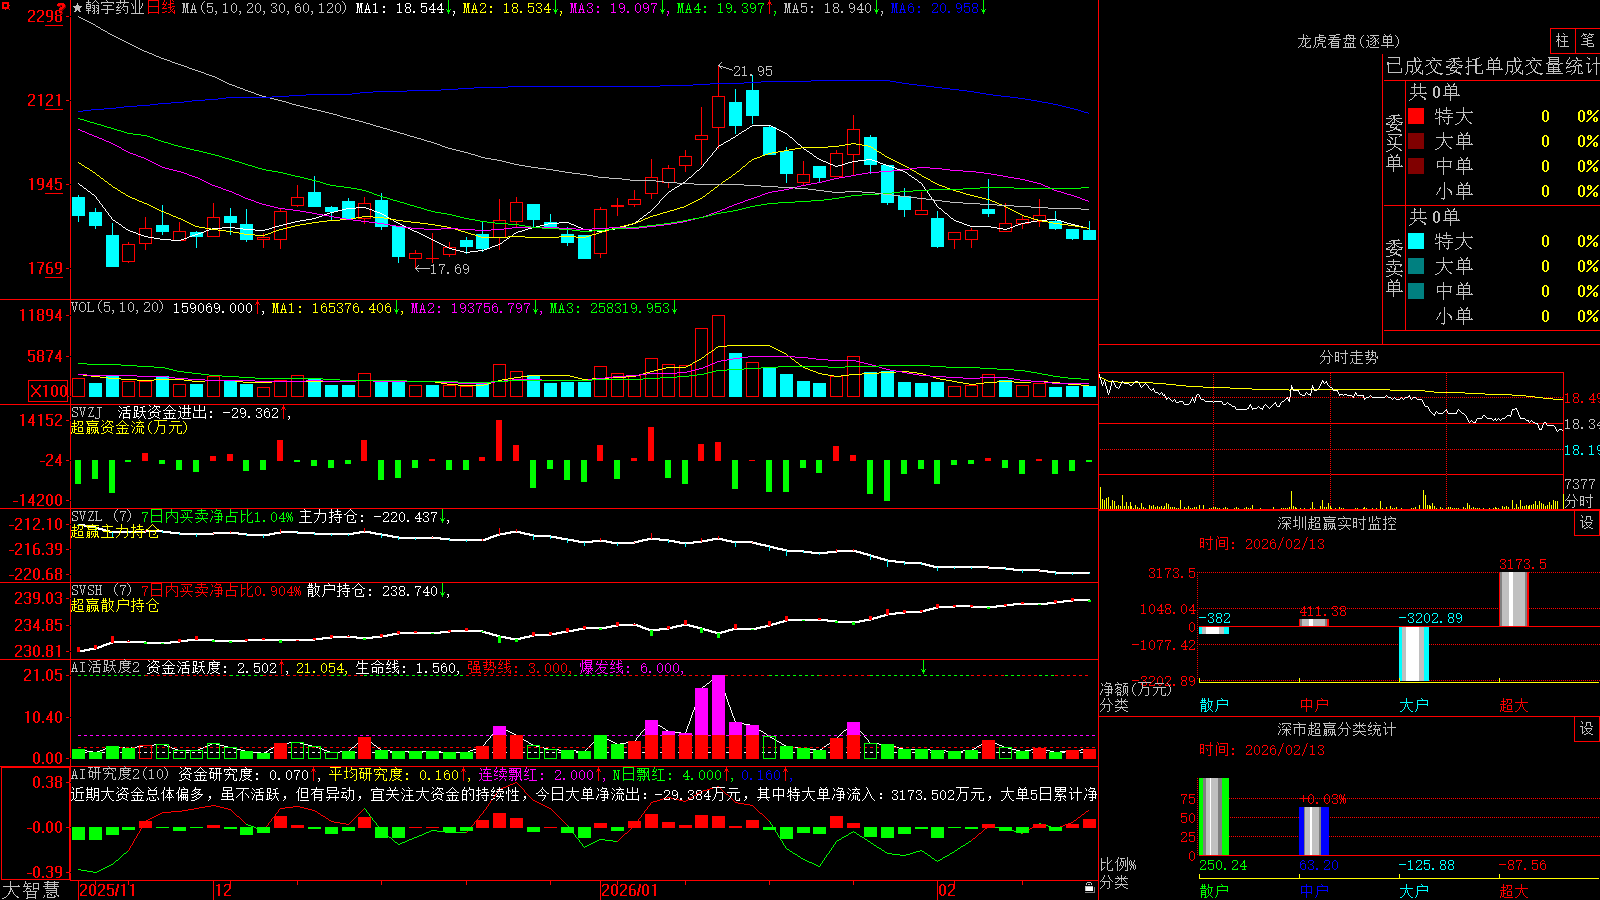This screenshot has width=1600, height=900.
Task: Click the 深圳超赢实时监控 panel title
Action: point(1336,523)
